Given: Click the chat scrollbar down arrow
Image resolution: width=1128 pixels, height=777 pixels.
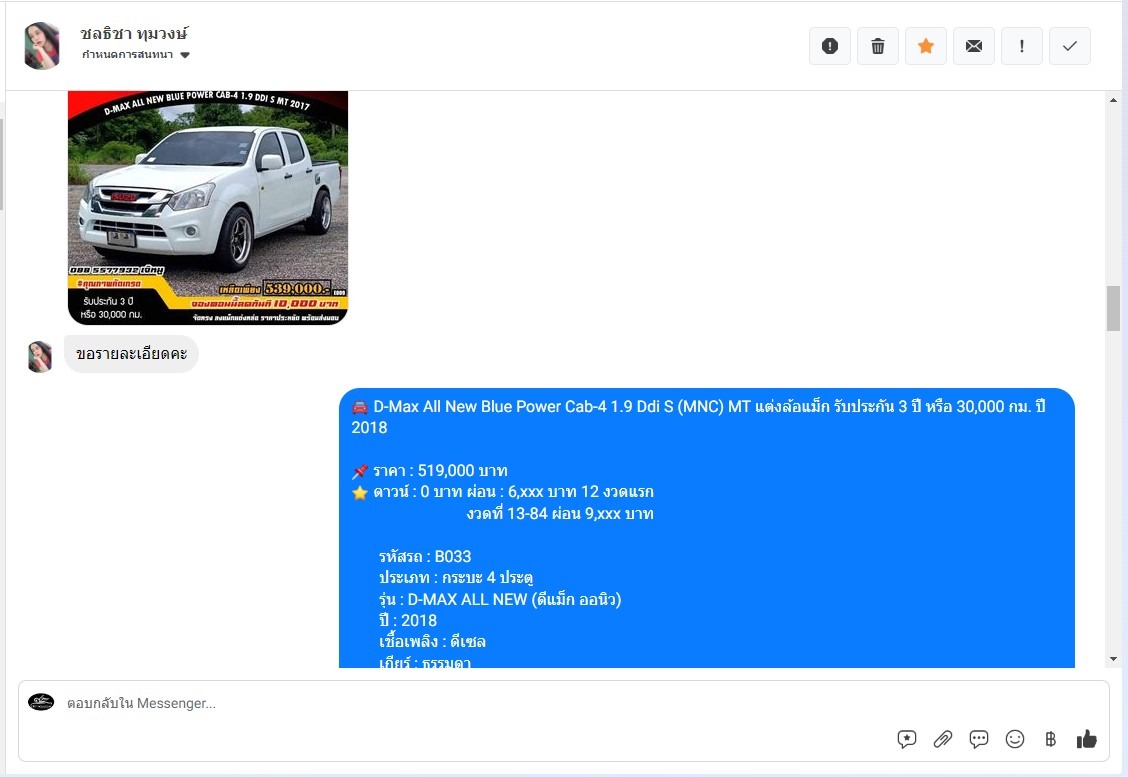Looking at the screenshot, I should (1114, 659).
